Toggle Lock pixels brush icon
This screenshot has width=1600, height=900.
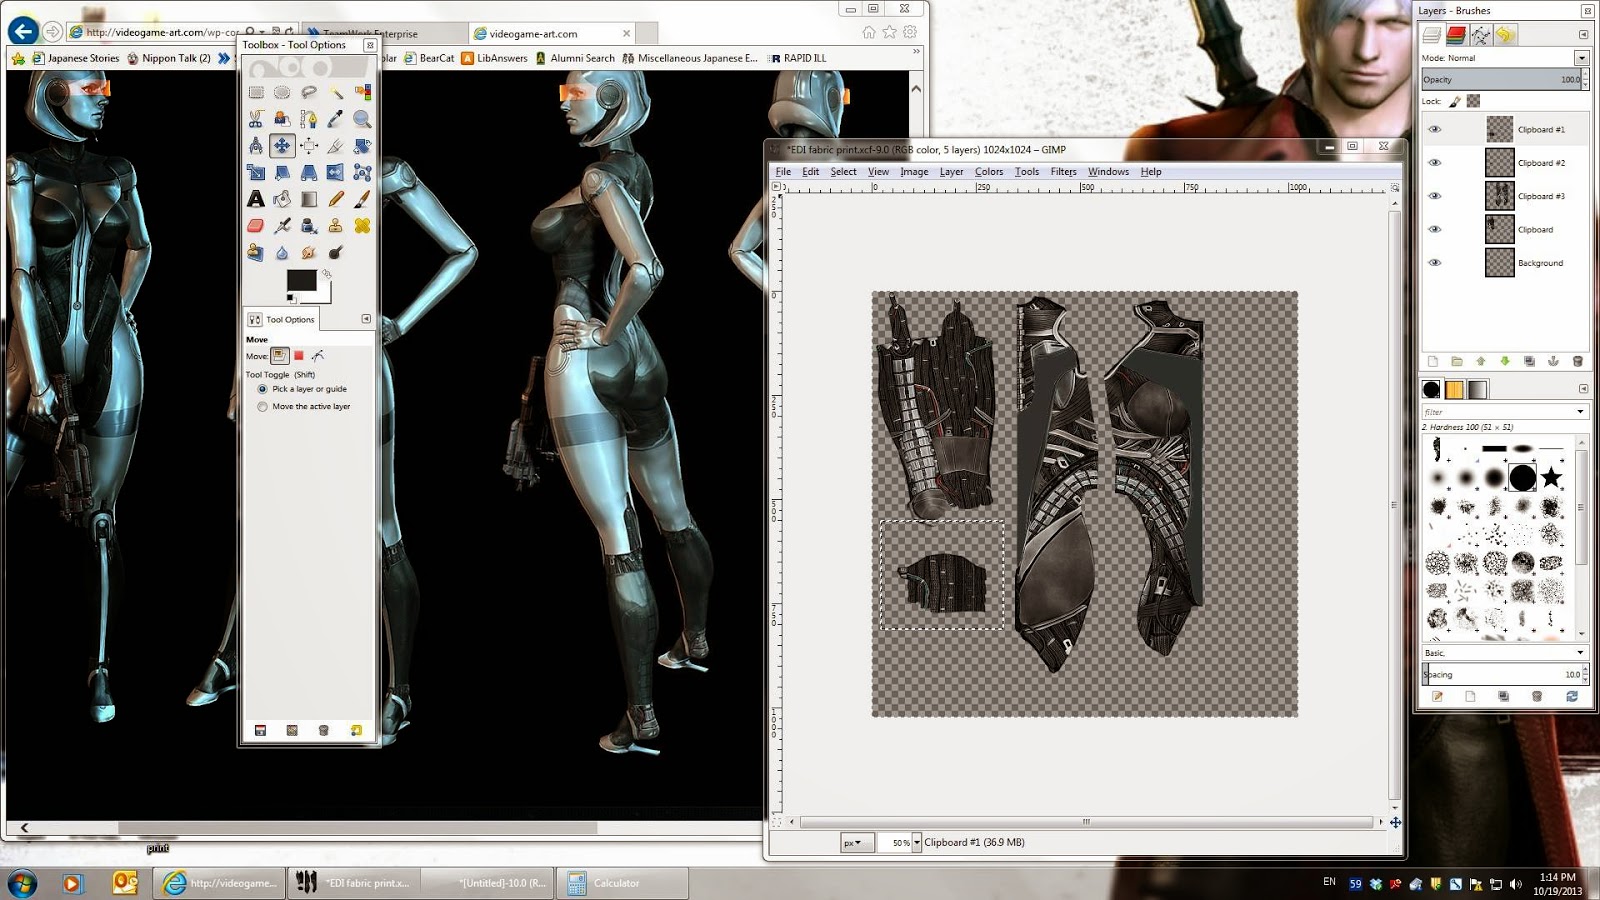tap(1455, 101)
